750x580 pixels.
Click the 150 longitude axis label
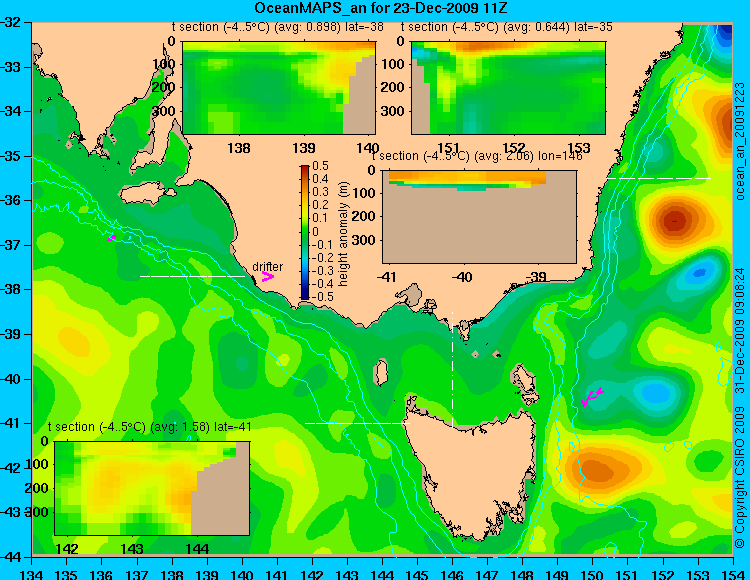click(x=592, y=574)
